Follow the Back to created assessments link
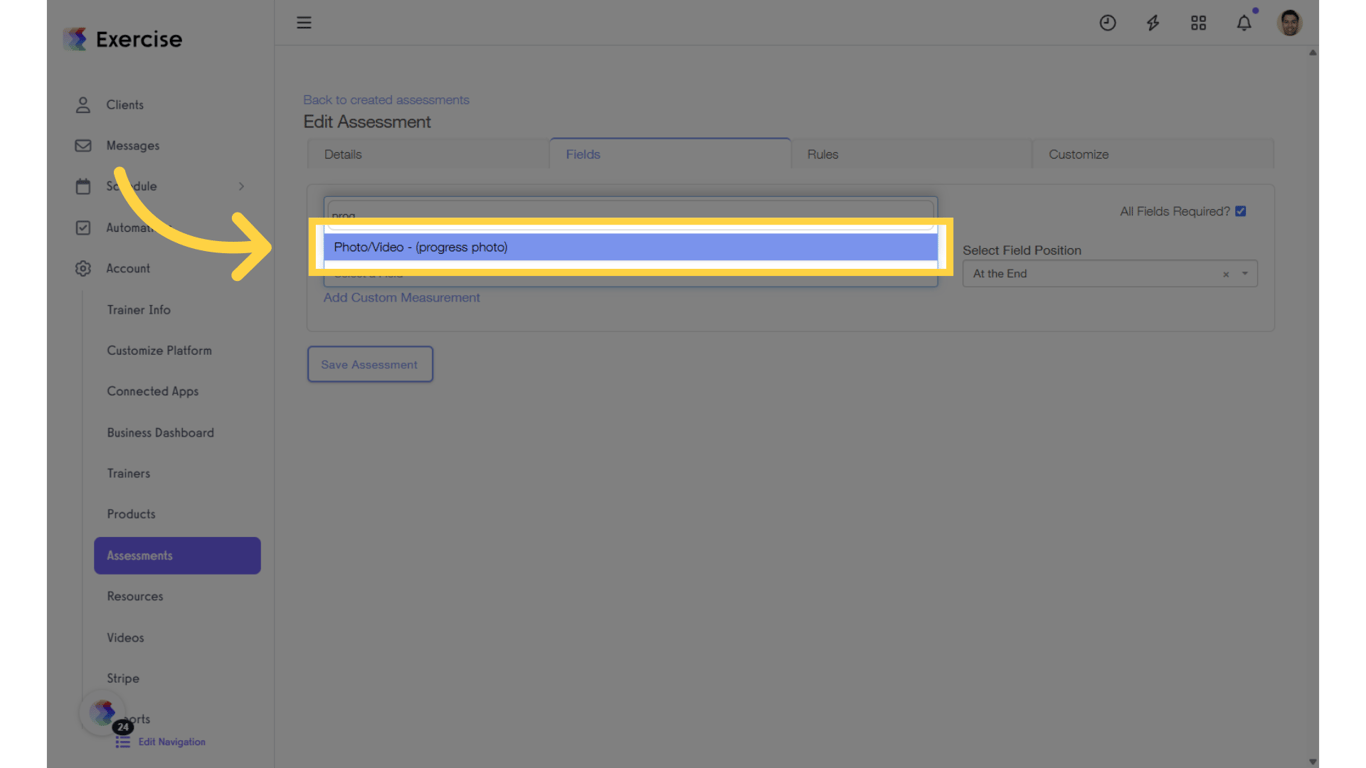Image resolution: width=1366 pixels, height=768 pixels. [x=386, y=99]
